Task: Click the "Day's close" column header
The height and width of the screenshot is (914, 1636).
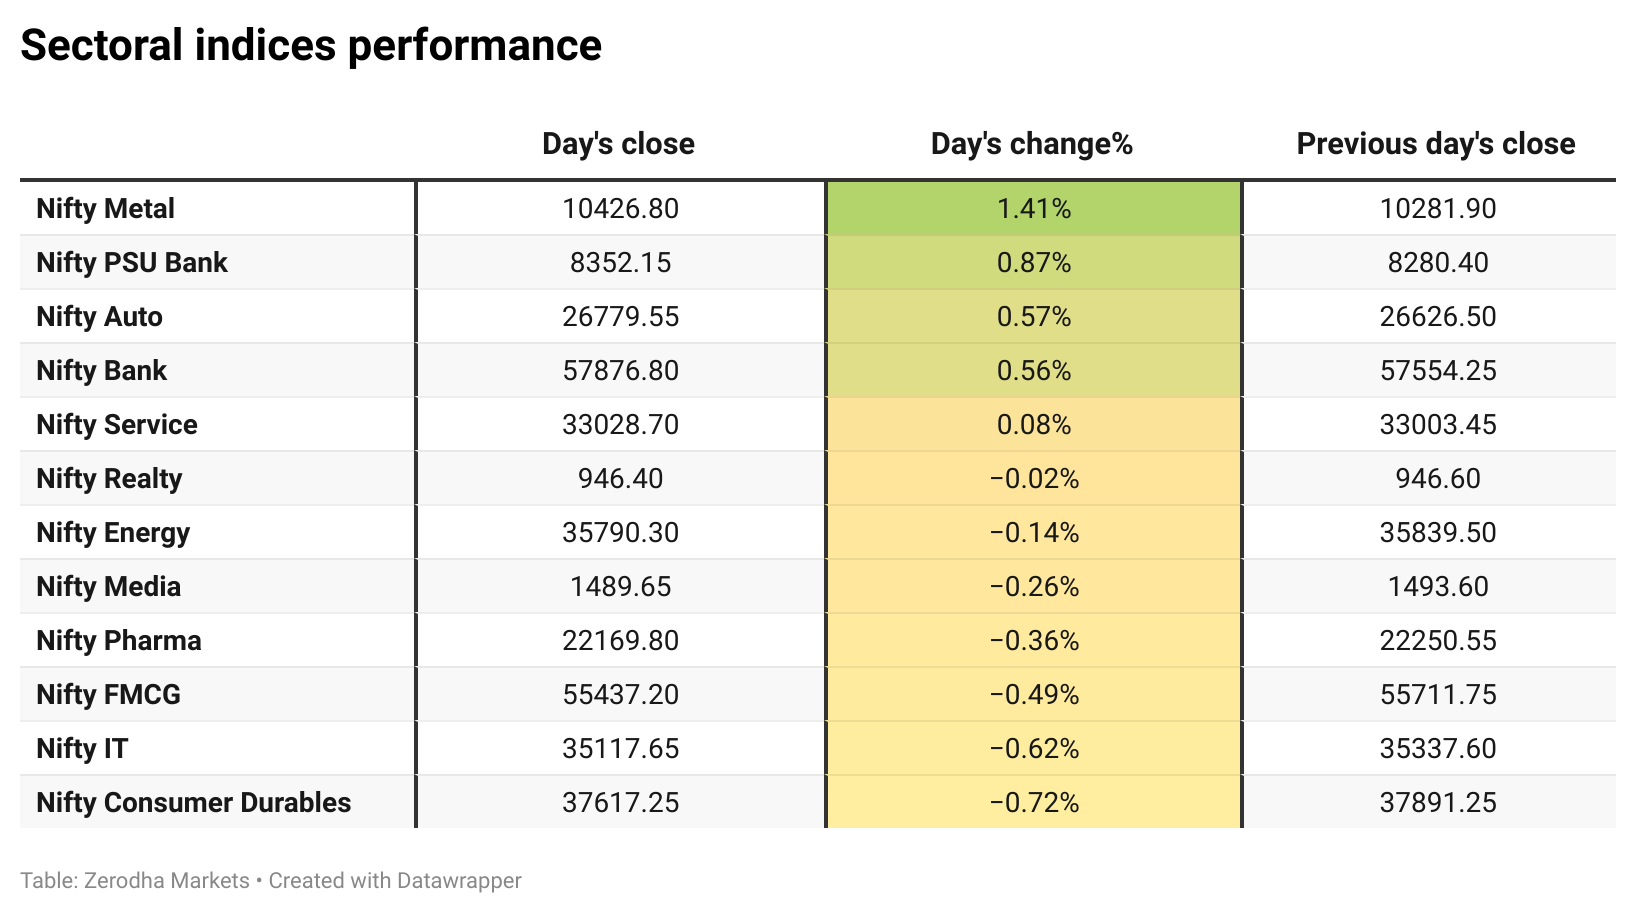Action: (618, 144)
